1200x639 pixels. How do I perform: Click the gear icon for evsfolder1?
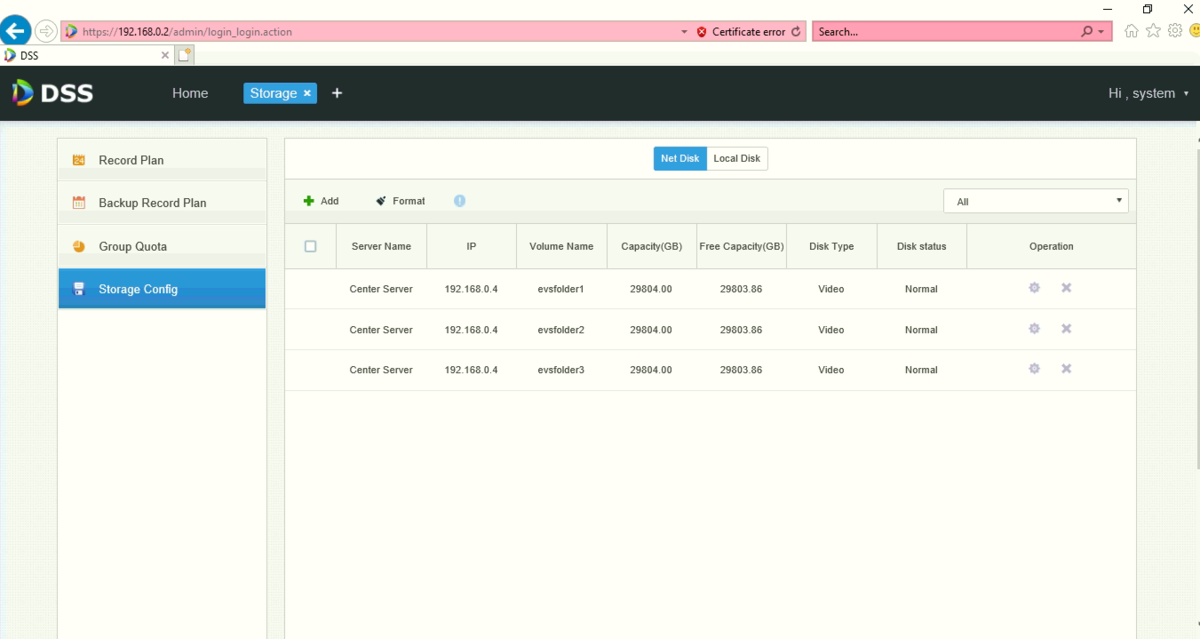click(1034, 288)
